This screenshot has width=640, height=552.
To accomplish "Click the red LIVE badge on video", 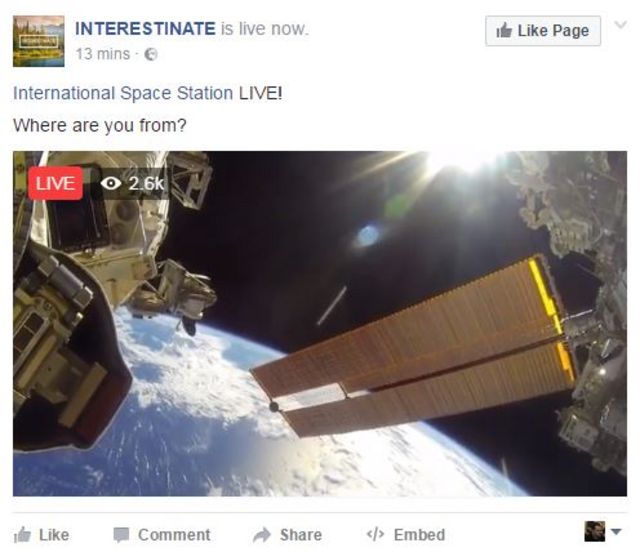I will (55, 183).
